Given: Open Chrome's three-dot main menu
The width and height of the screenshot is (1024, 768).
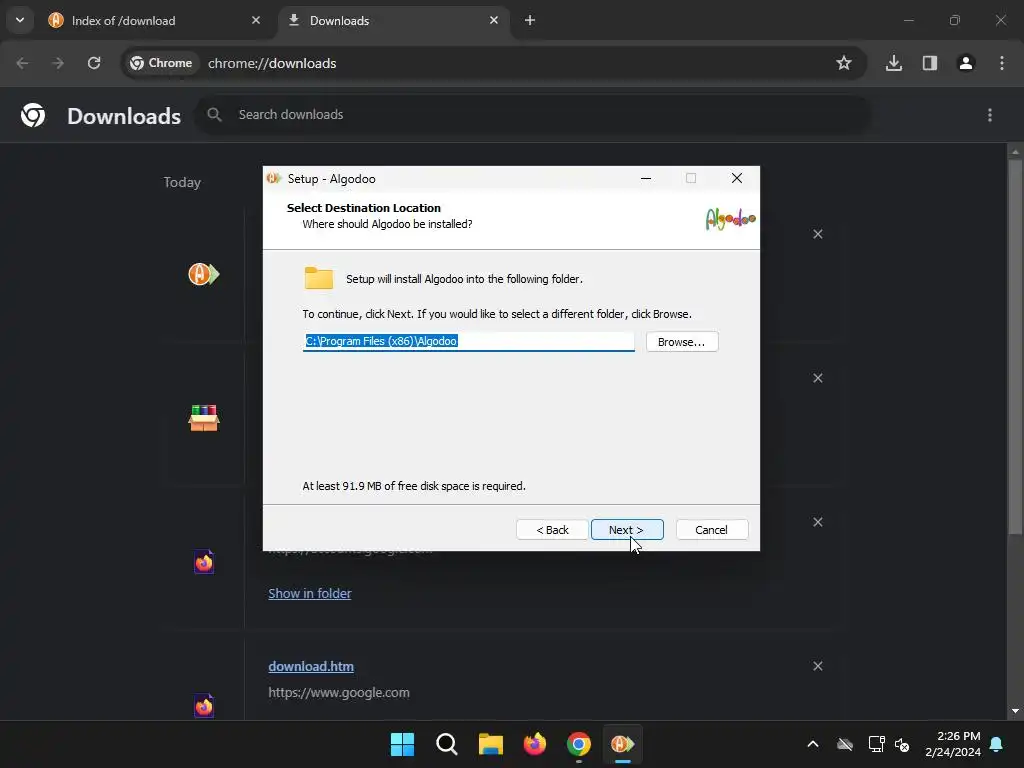Looking at the screenshot, I should [x=1002, y=63].
